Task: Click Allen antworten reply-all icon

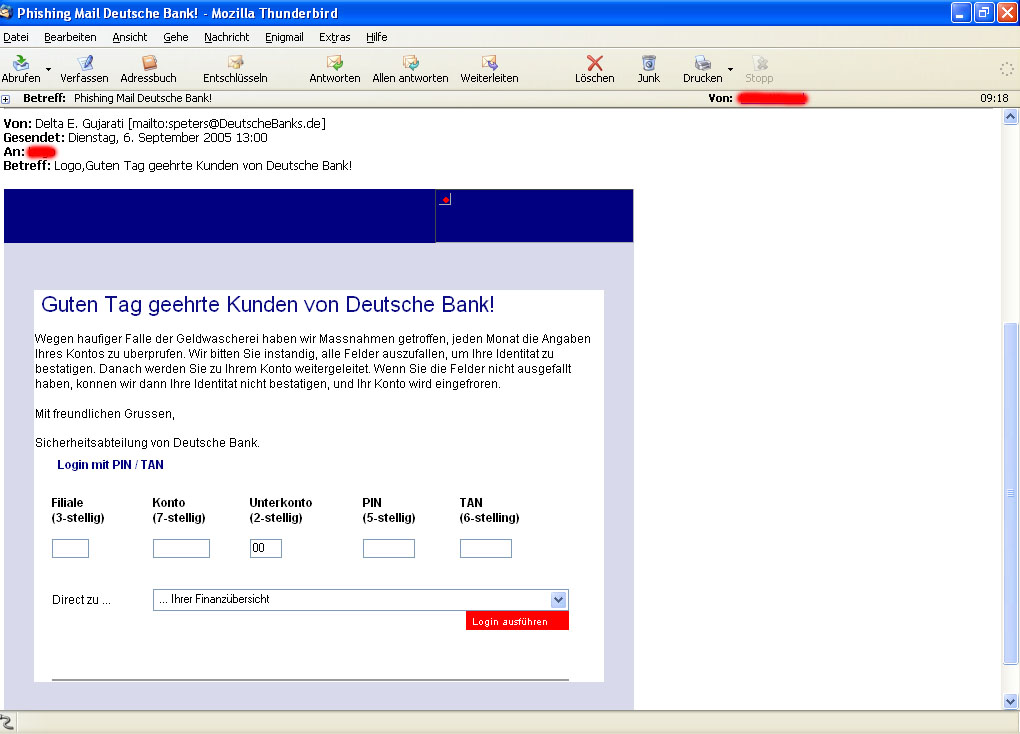Action: (410, 63)
